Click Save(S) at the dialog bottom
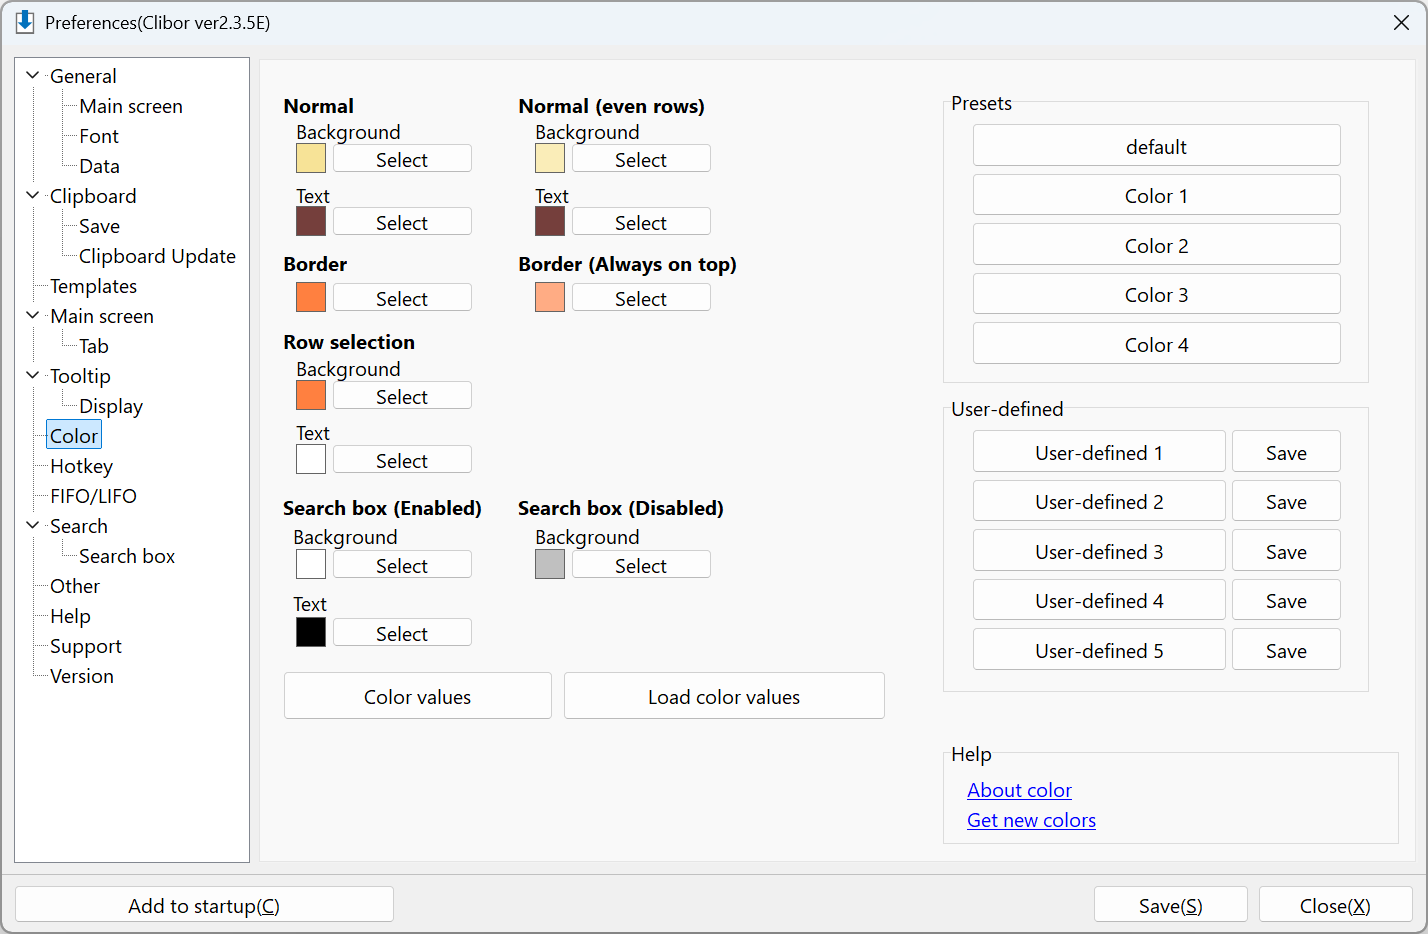The height and width of the screenshot is (934, 1428). (x=1171, y=905)
